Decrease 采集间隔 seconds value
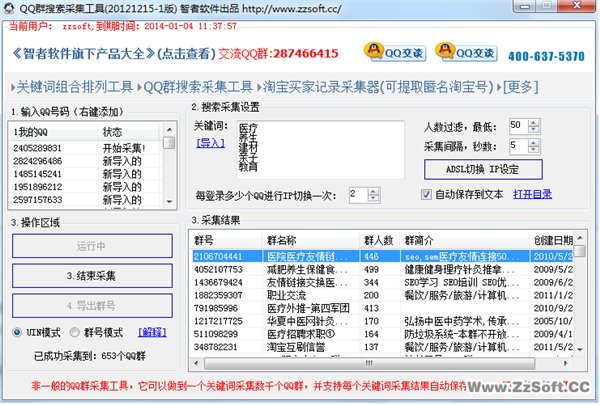Image resolution: width=600 pixels, height=405 pixels. (x=533, y=150)
